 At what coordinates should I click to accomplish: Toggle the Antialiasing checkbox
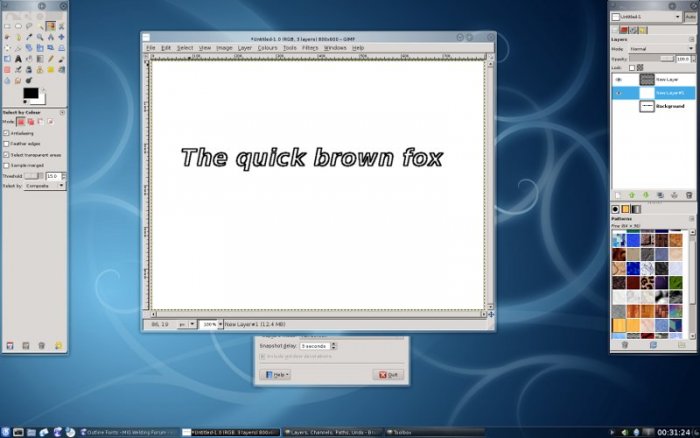pos(6,133)
